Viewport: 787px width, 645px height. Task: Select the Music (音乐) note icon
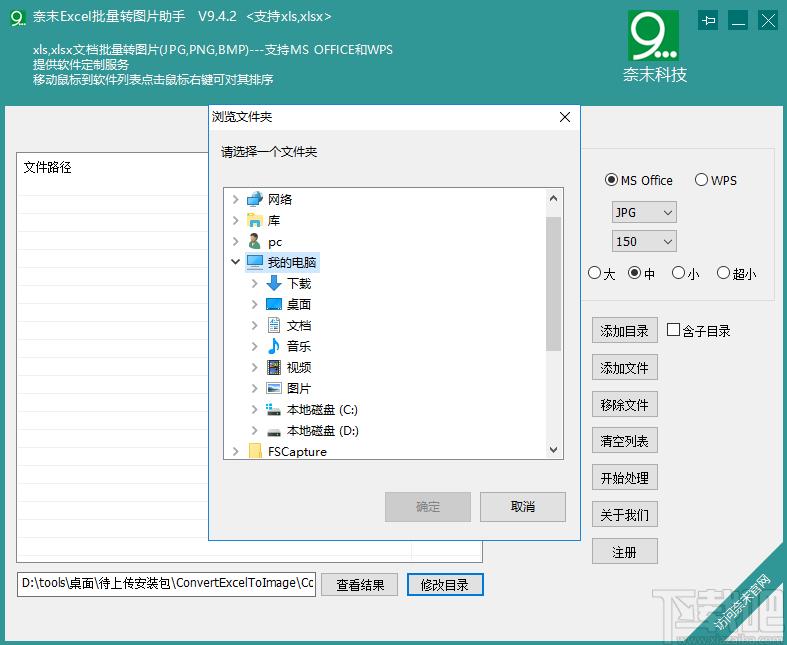274,346
